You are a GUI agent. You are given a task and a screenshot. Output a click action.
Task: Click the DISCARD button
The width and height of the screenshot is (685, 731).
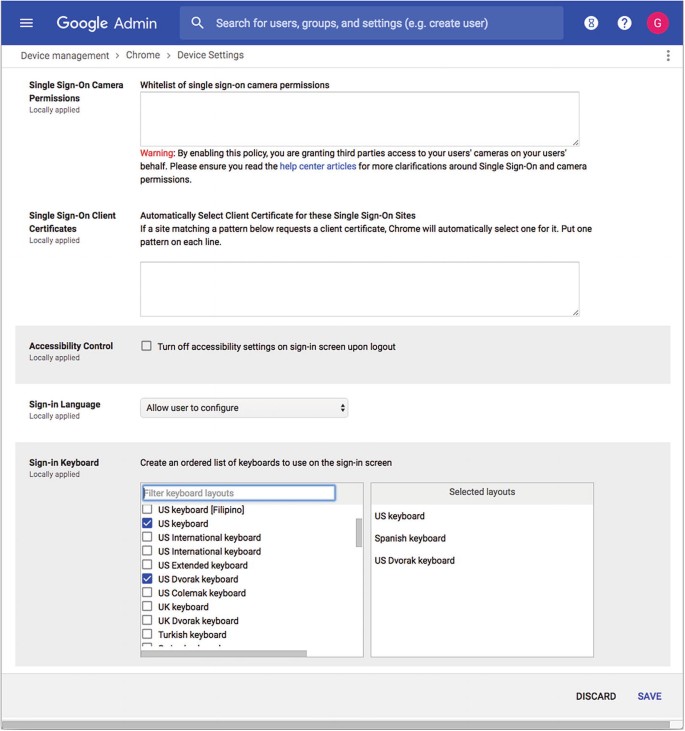(x=595, y=696)
